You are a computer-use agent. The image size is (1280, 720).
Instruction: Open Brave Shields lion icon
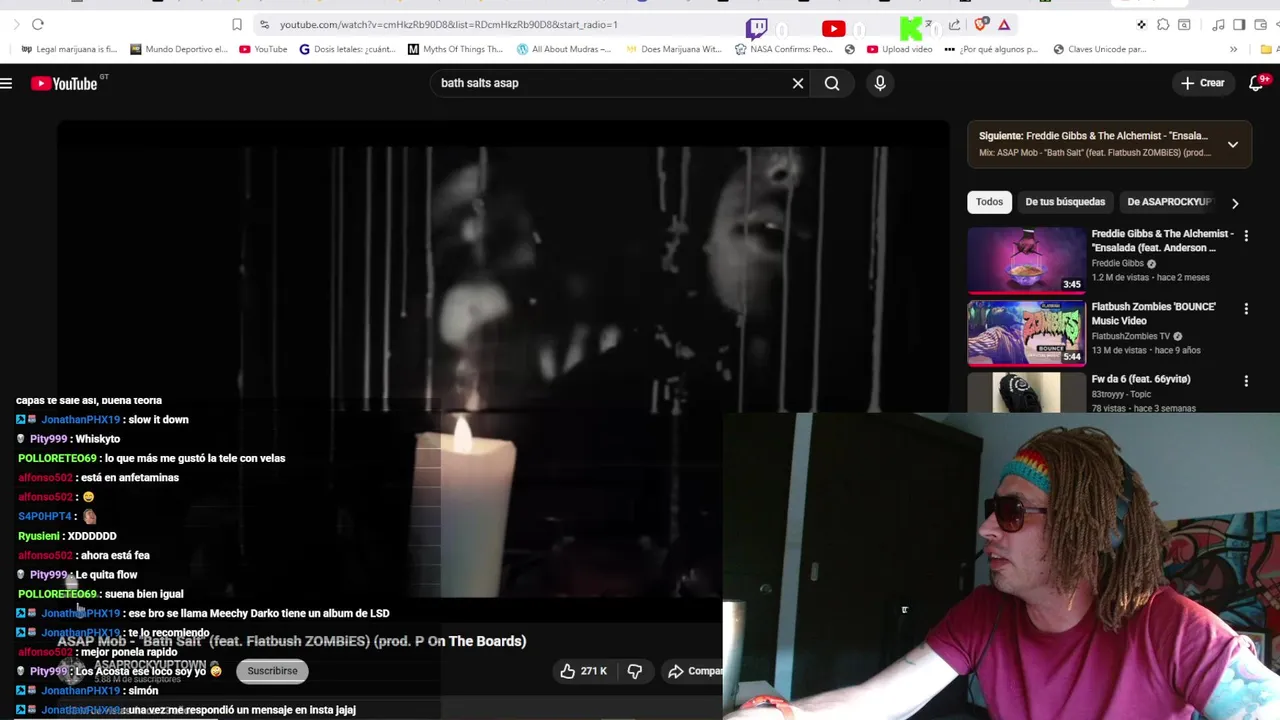[x=981, y=24]
